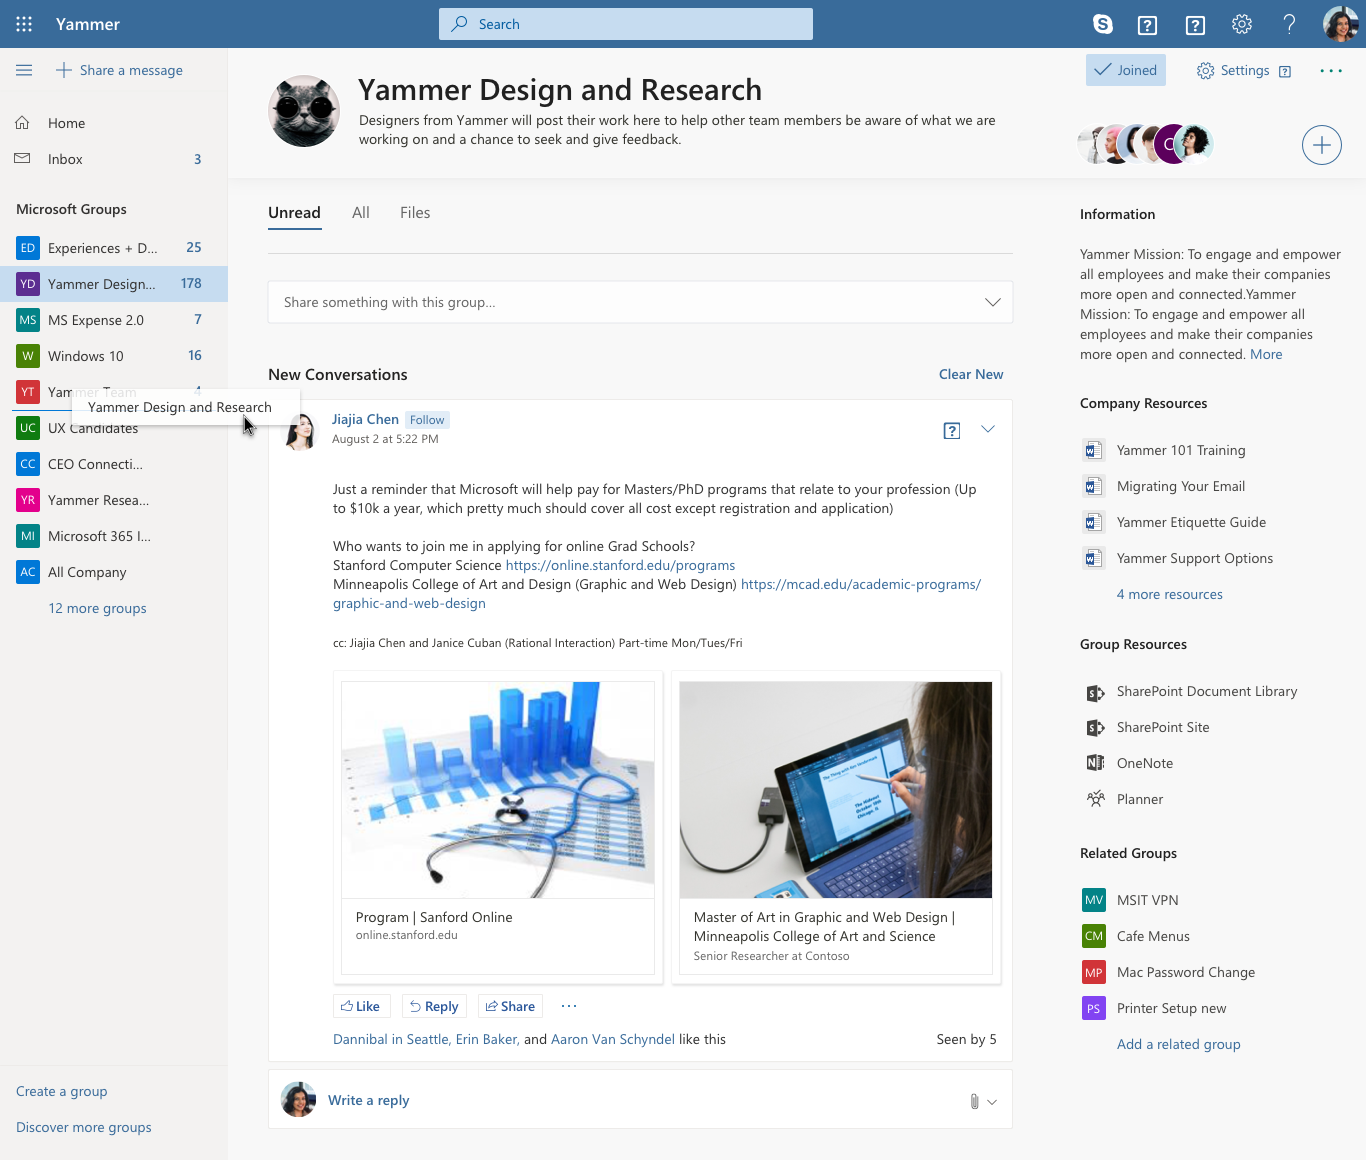Open the user profile avatar menu
This screenshot has width=1366, height=1160.
(x=1340, y=24)
